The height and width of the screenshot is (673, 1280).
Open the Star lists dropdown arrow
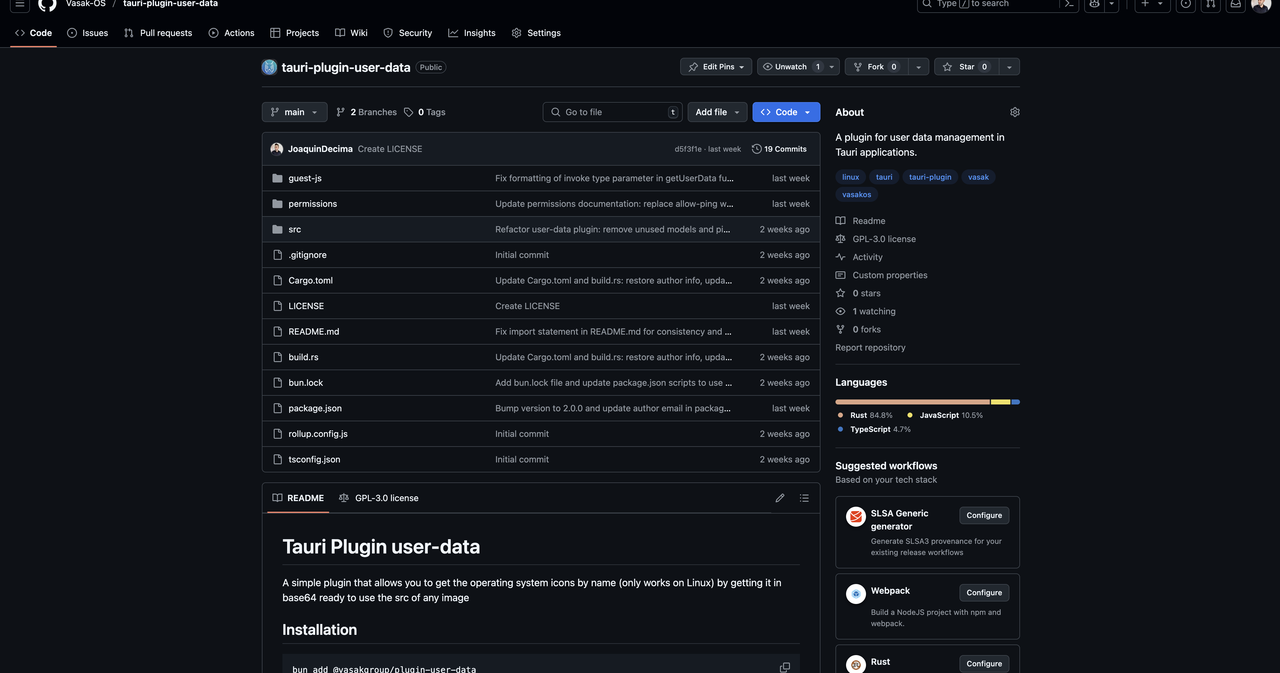pyautogui.click(x=1009, y=67)
